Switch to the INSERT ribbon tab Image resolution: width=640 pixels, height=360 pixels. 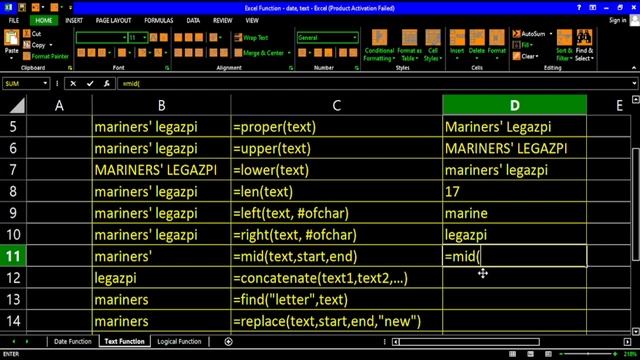click(x=74, y=20)
